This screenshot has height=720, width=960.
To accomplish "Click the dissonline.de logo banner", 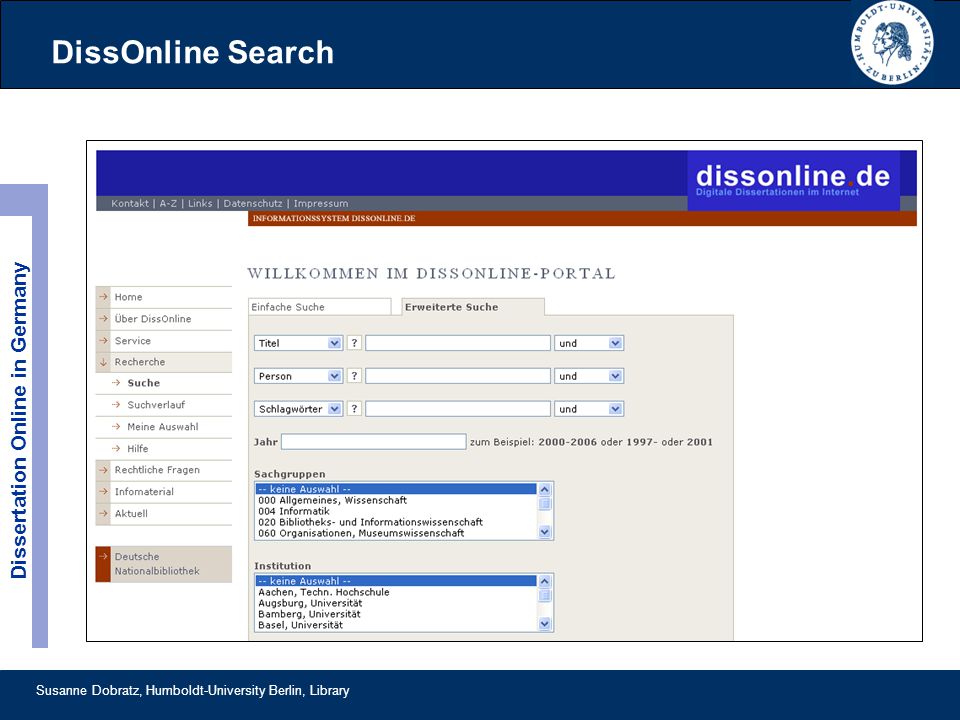I will click(793, 181).
